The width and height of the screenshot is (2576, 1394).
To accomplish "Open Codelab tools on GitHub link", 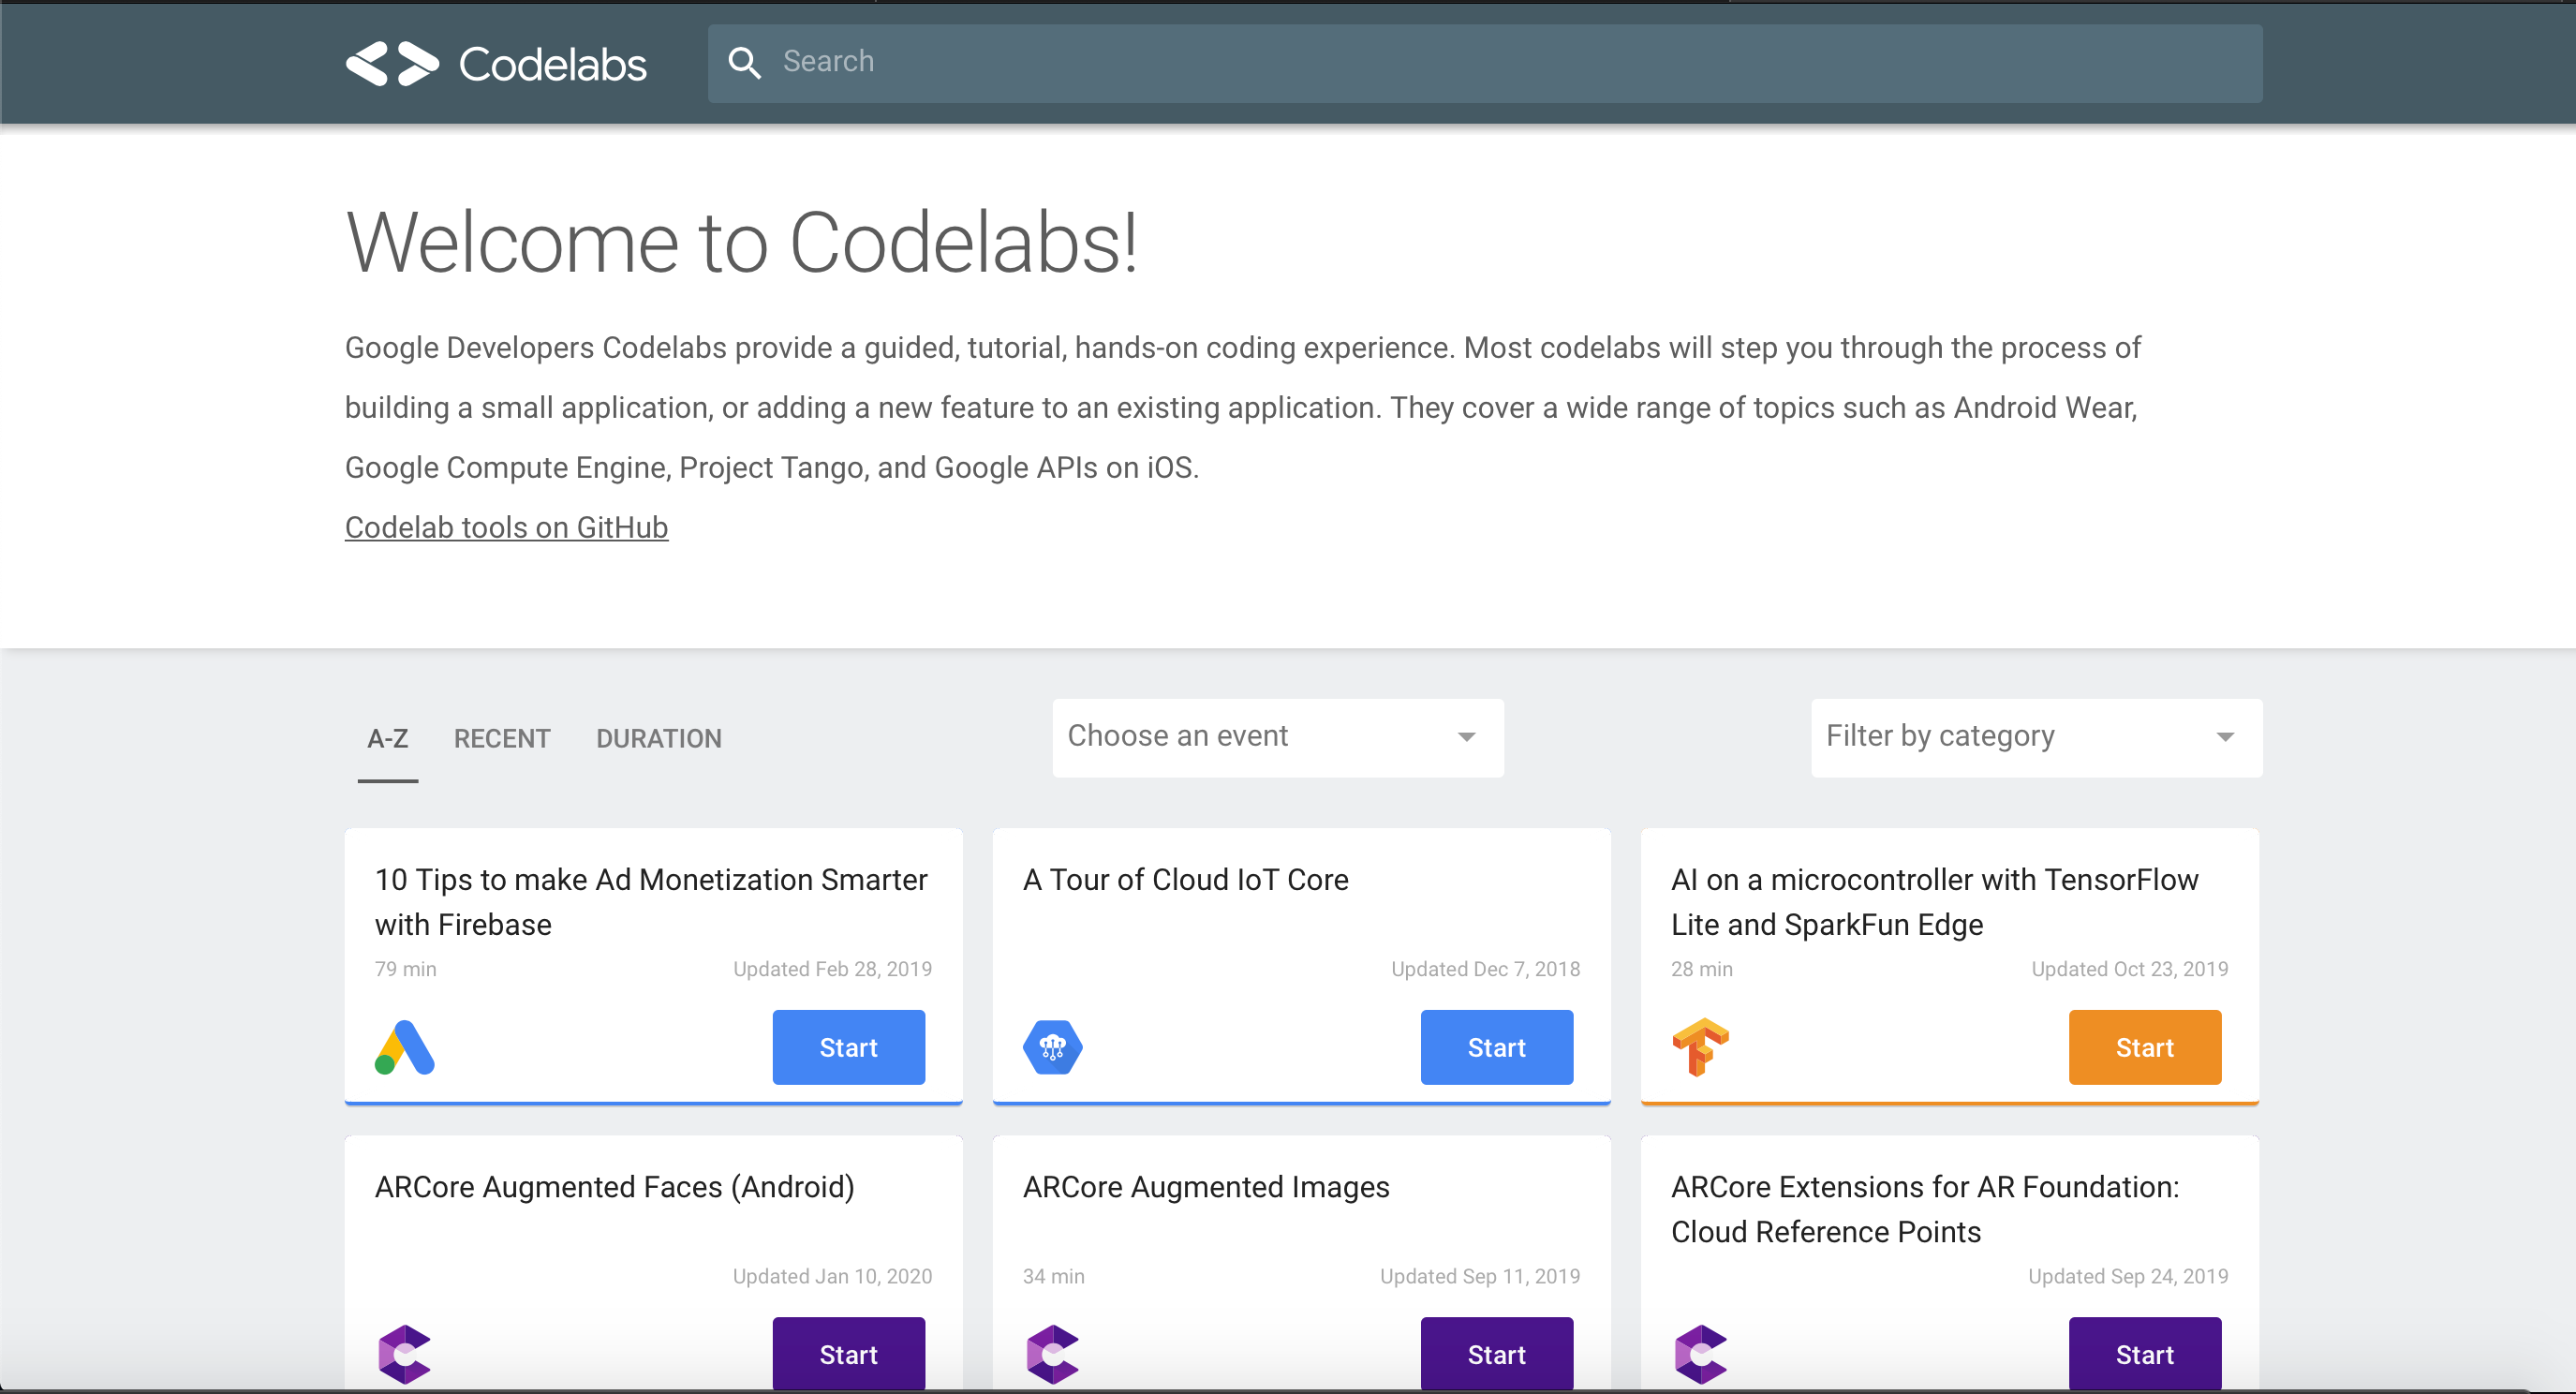I will [505, 527].
